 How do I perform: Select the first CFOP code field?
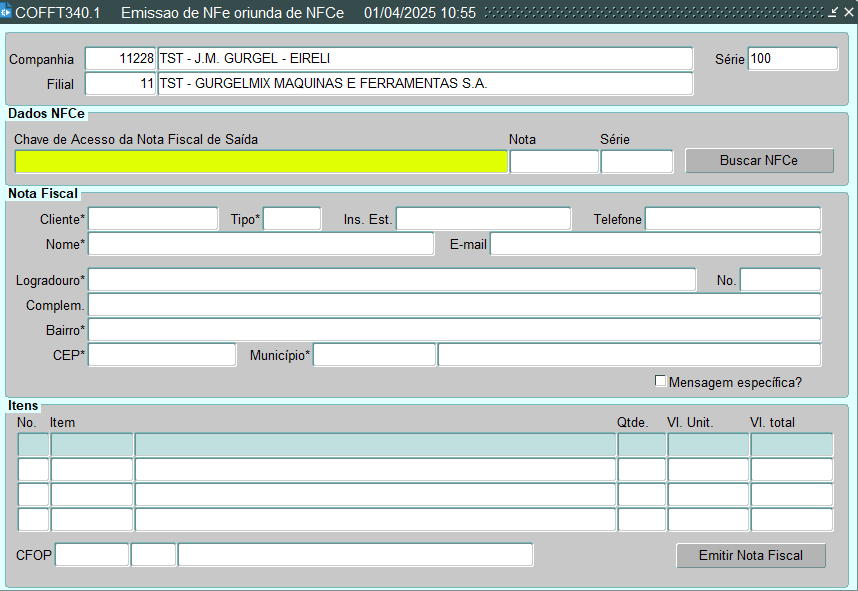[x=92, y=555]
